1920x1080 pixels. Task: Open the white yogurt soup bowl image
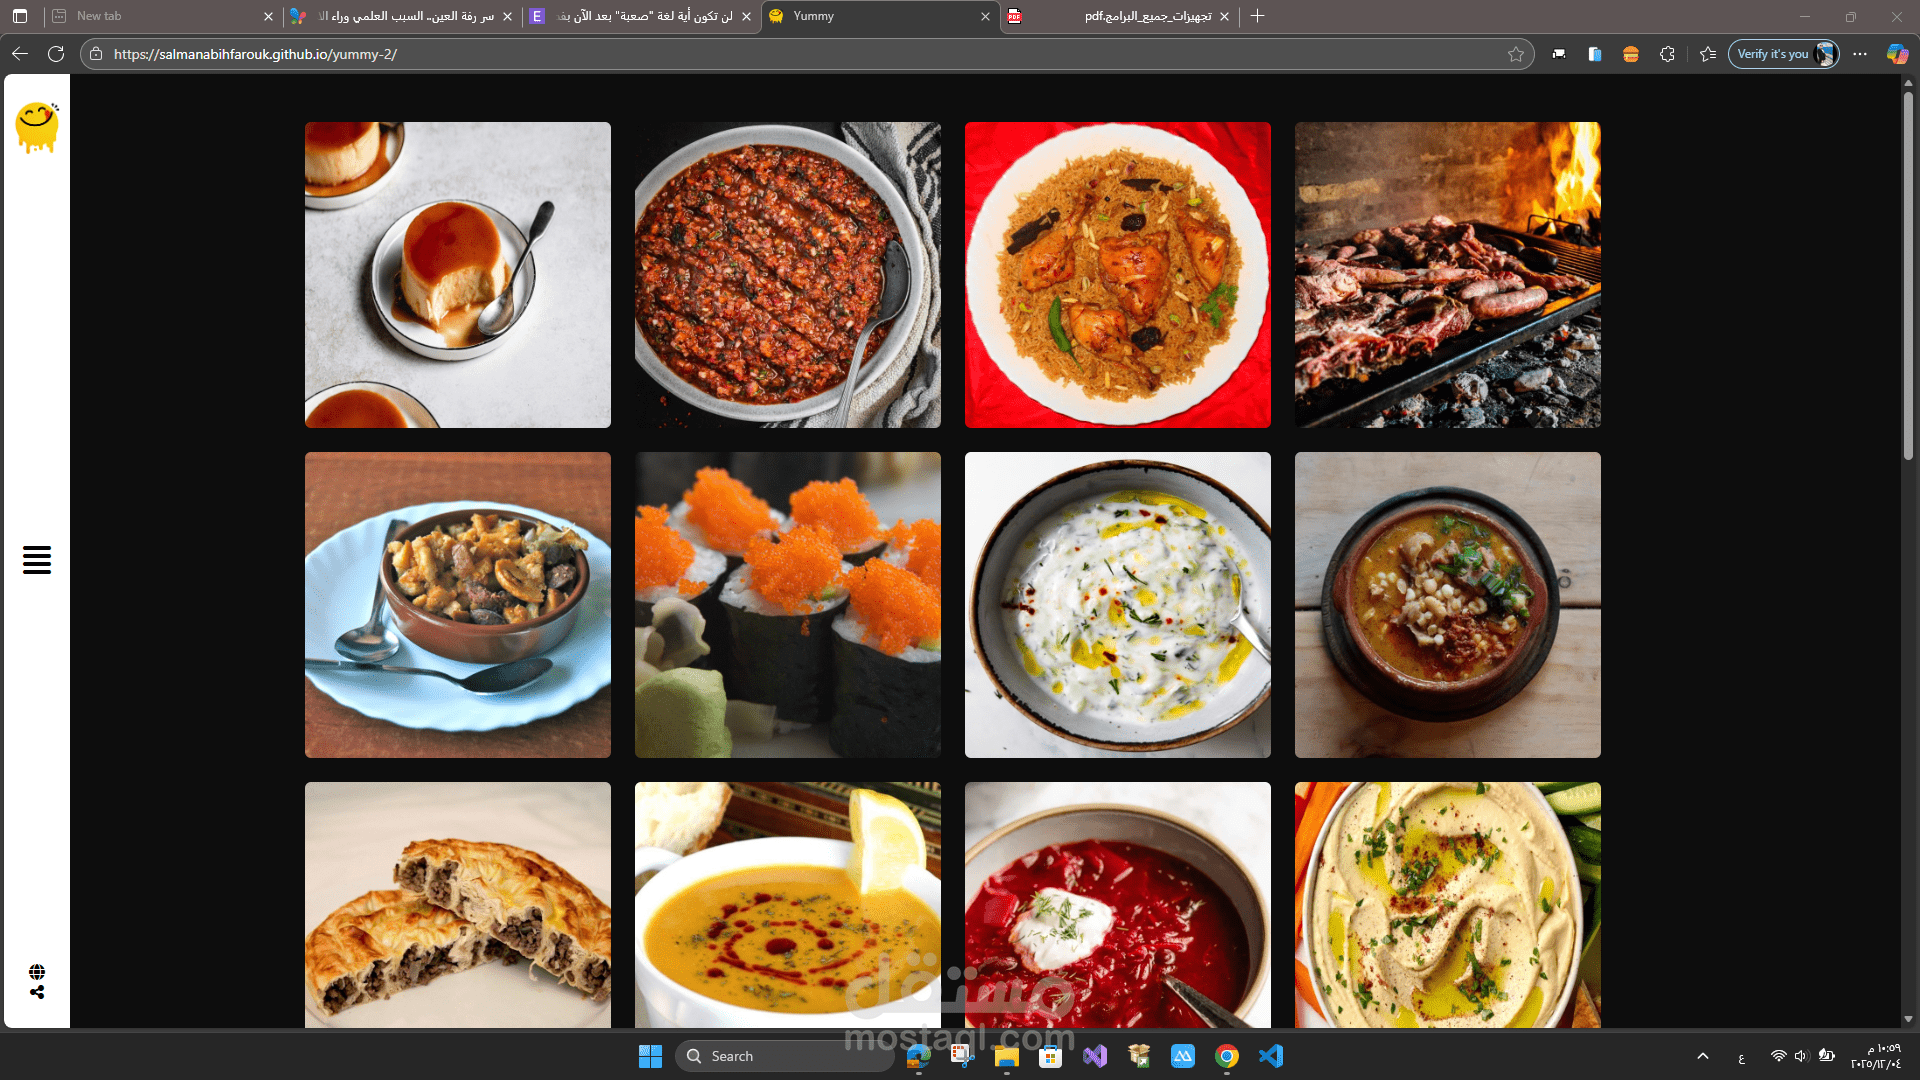tap(1118, 605)
